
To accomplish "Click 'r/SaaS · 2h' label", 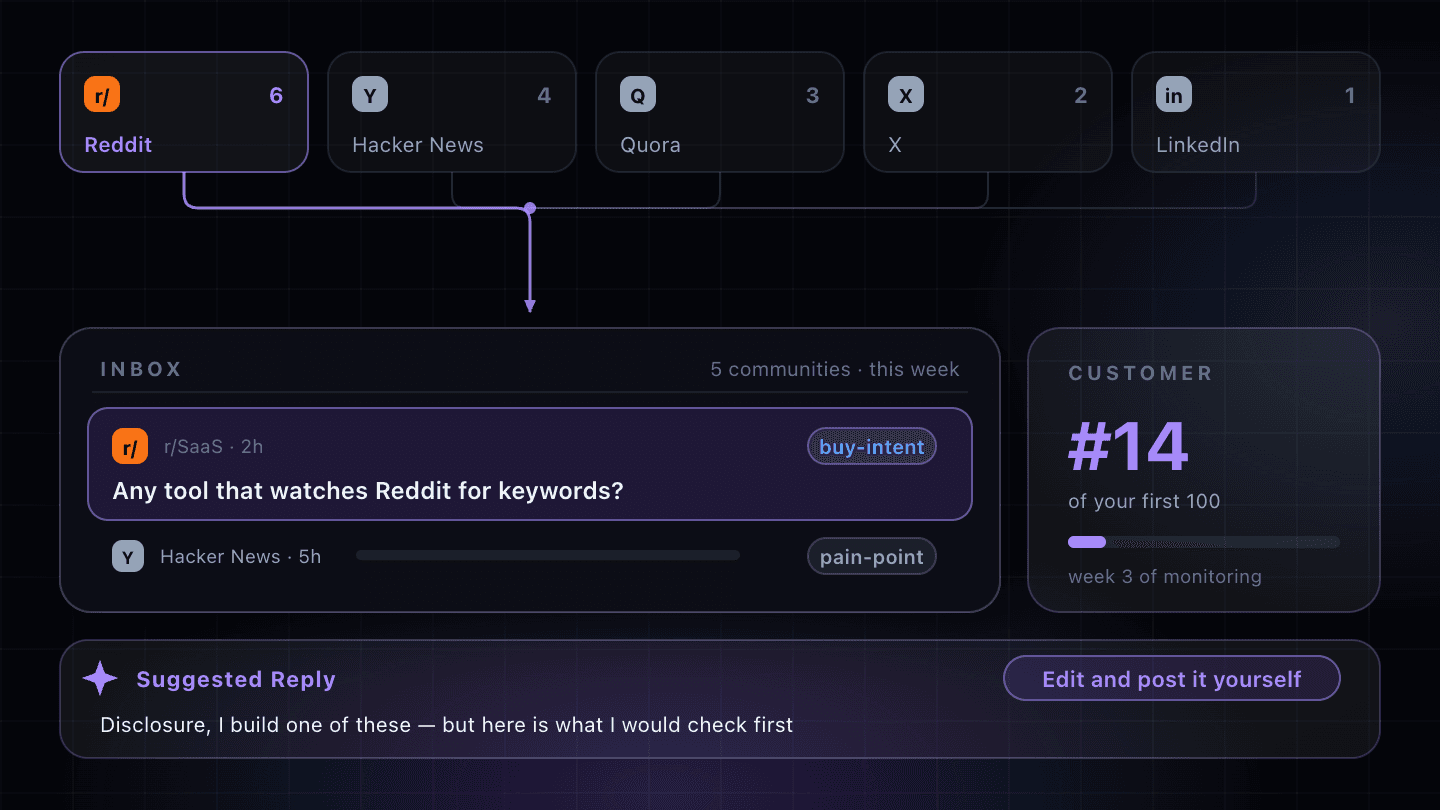I will (x=213, y=447).
